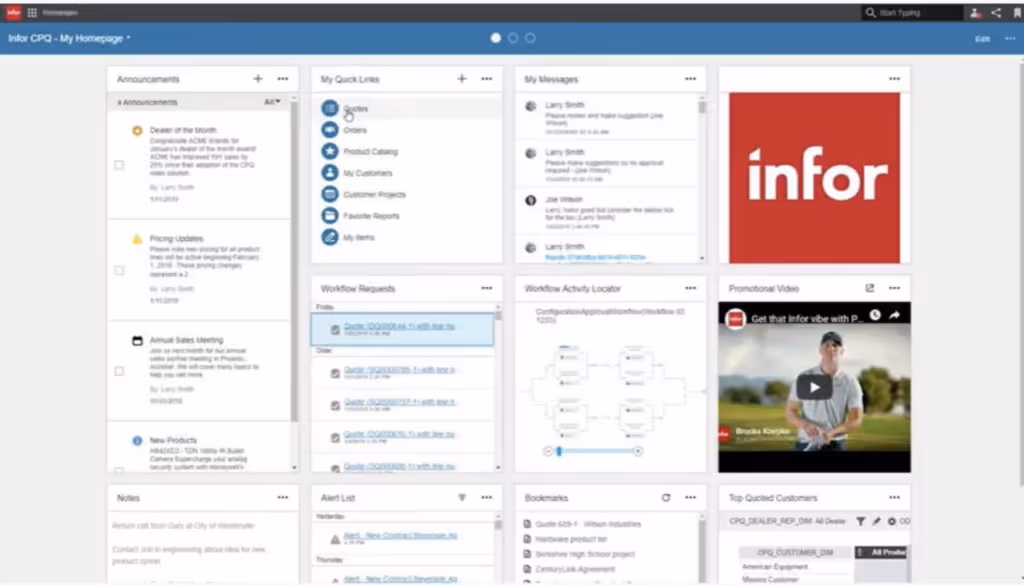The image size is (1024, 585).
Task: Open the highlighted quote in Workflow Requests
Action: (399, 326)
